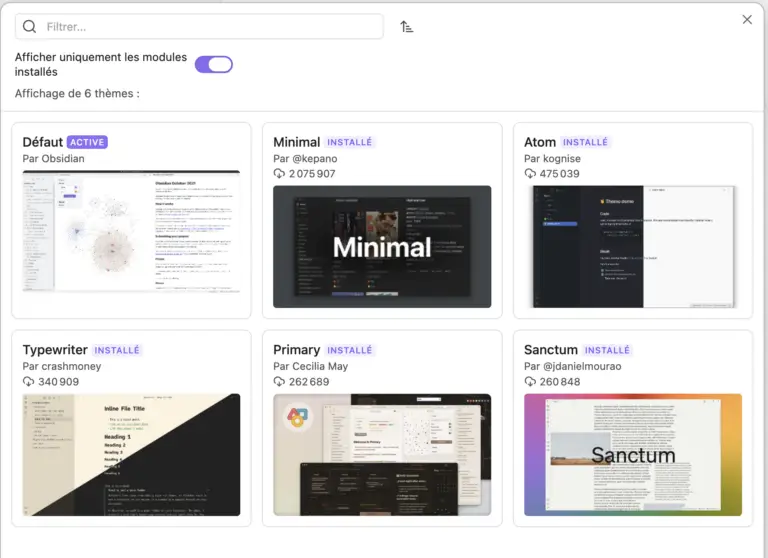Click the download icon under Typewriter theme

pos(29,382)
